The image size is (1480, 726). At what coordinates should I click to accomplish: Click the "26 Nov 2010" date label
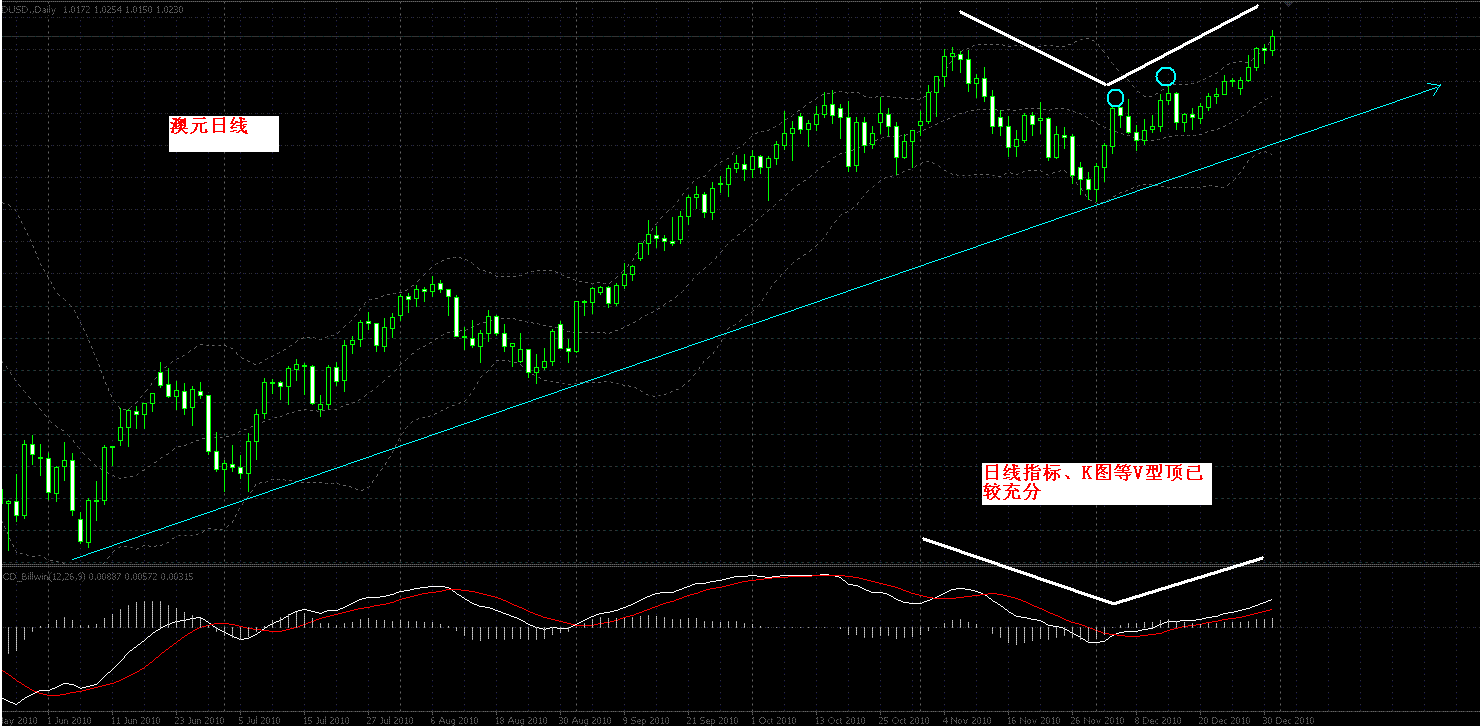tap(1097, 720)
